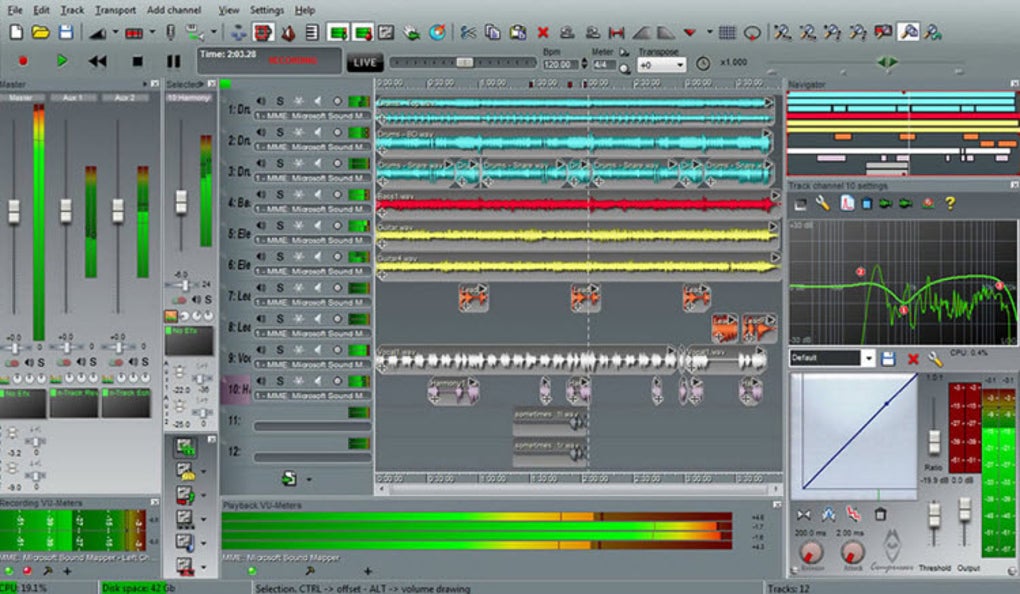Solo track 4 Bass with the S button
Viewport: 1020px width, 594px height.
click(280, 195)
